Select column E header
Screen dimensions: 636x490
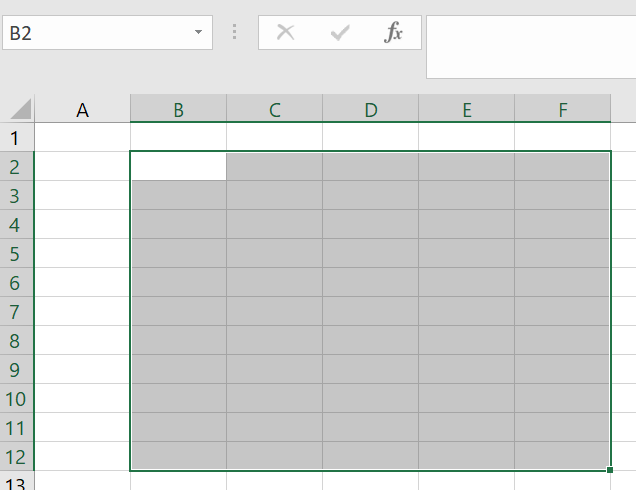click(466, 110)
